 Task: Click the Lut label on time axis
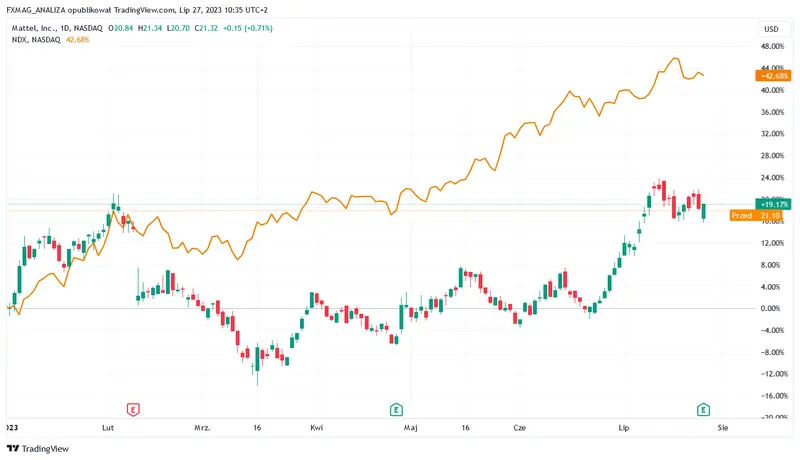point(107,426)
